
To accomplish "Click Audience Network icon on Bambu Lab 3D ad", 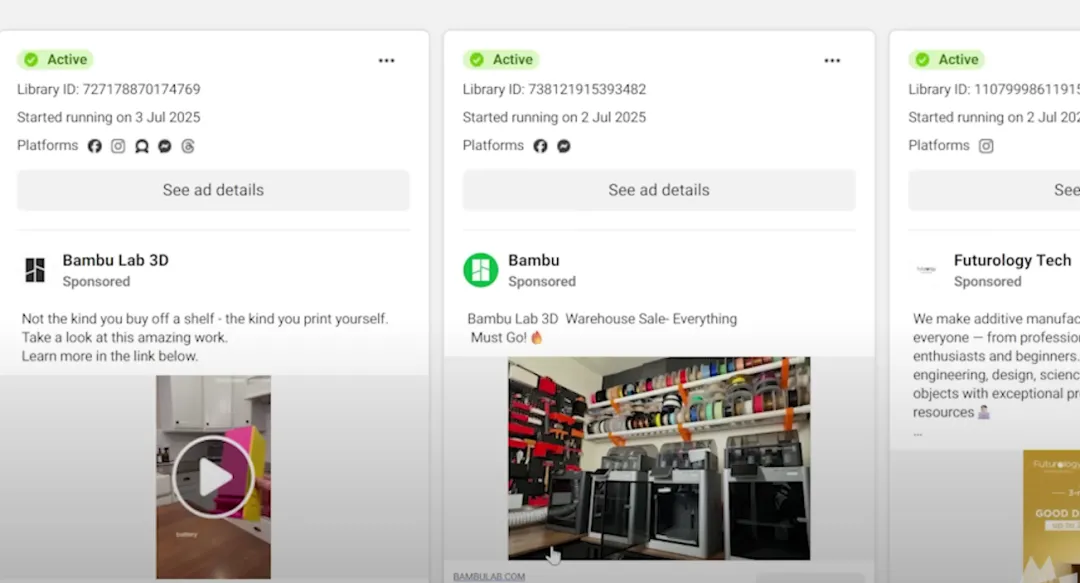I will coord(142,146).
